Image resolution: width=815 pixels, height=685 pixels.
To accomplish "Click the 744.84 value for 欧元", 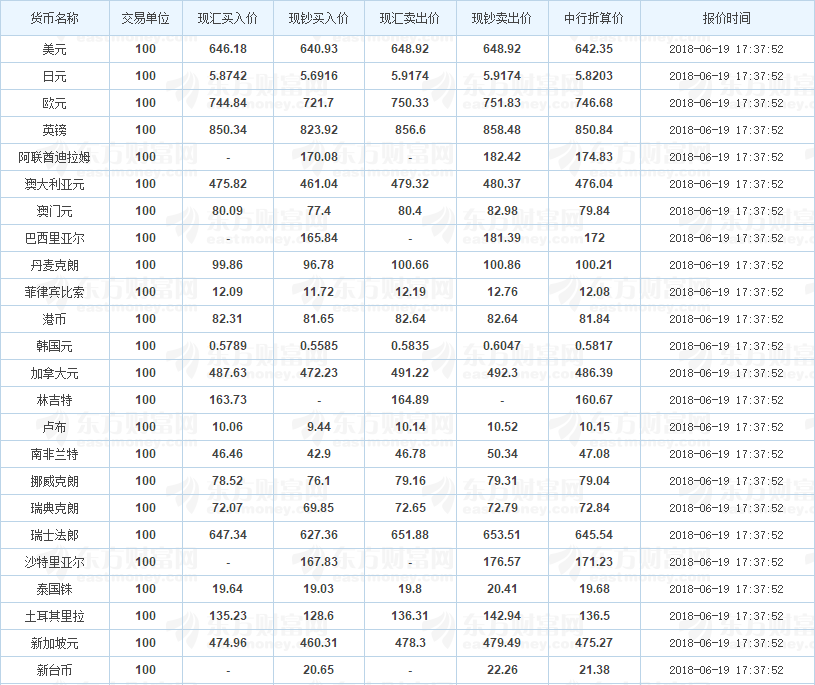I will pyautogui.click(x=228, y=103).
